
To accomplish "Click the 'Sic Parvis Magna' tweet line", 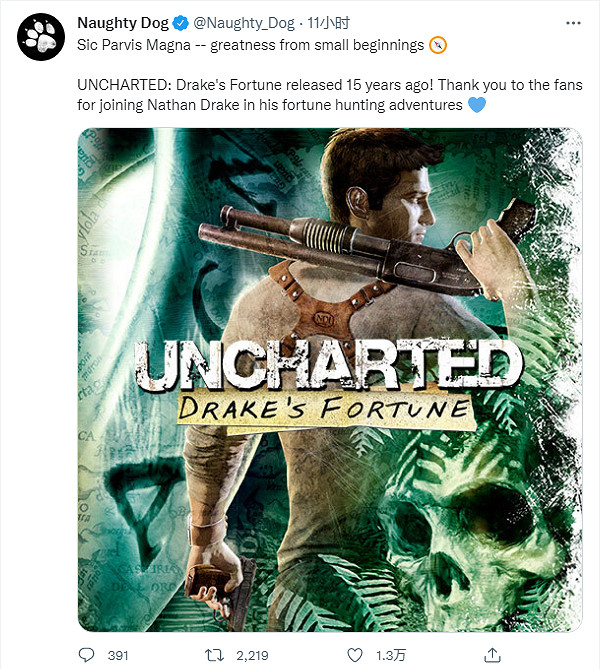I will click(251, 44).
